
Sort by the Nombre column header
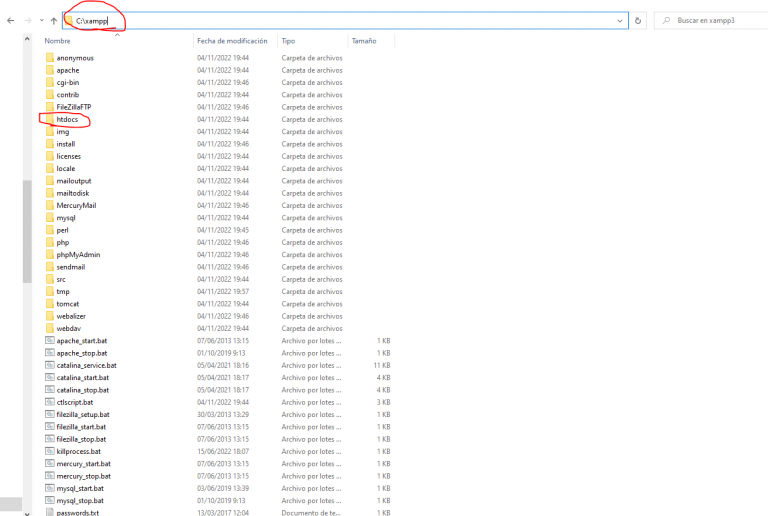coord(58,41)
